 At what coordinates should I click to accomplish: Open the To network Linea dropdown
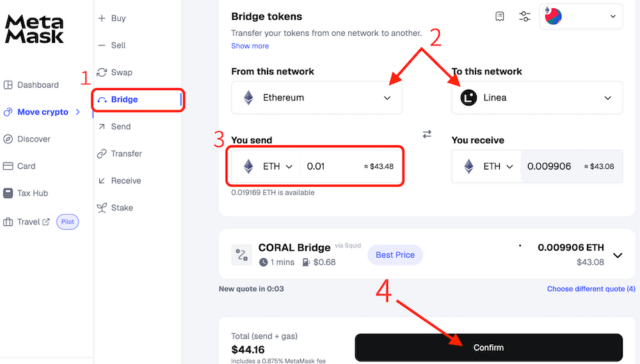[x=537, y=98]
